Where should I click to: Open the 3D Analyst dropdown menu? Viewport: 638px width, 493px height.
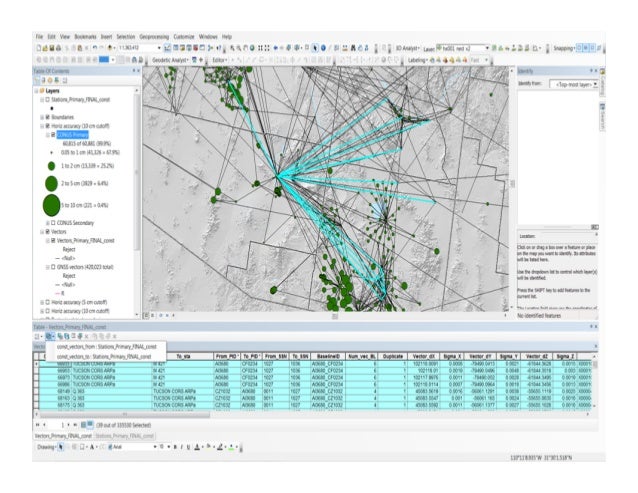click(x=408, y=48)
